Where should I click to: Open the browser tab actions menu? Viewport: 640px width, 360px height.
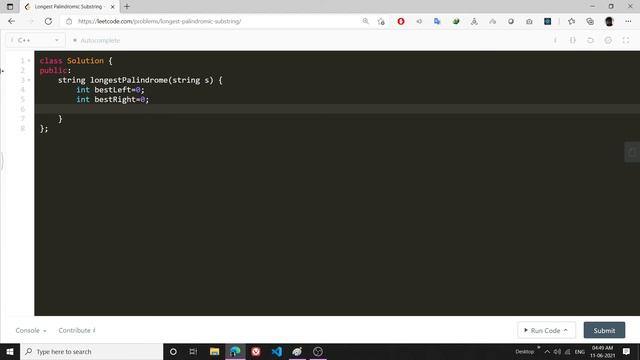click(x=10, y=7)
